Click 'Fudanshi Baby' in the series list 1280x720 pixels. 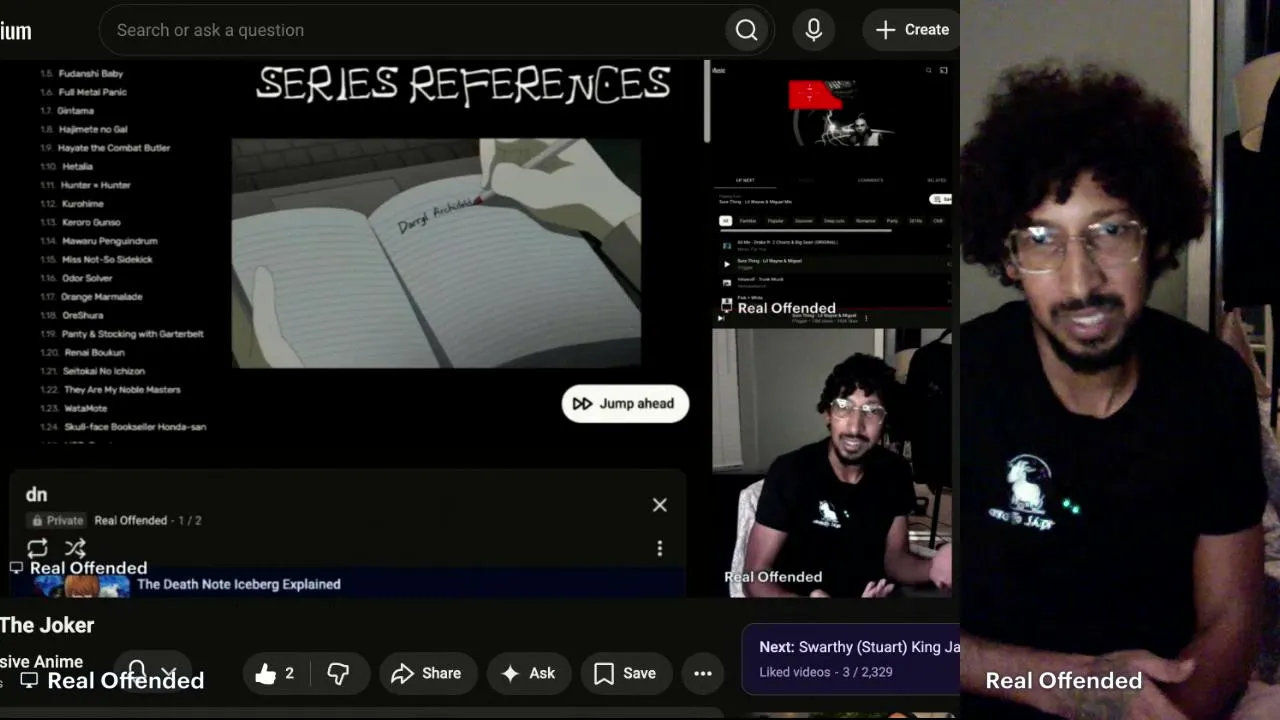point(91,74)
